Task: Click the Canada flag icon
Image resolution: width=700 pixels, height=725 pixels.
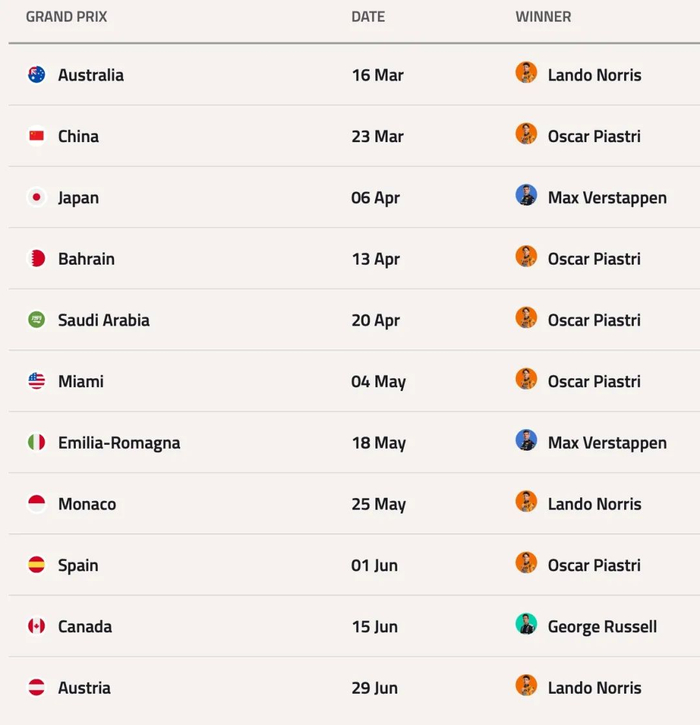Action: 37,627
